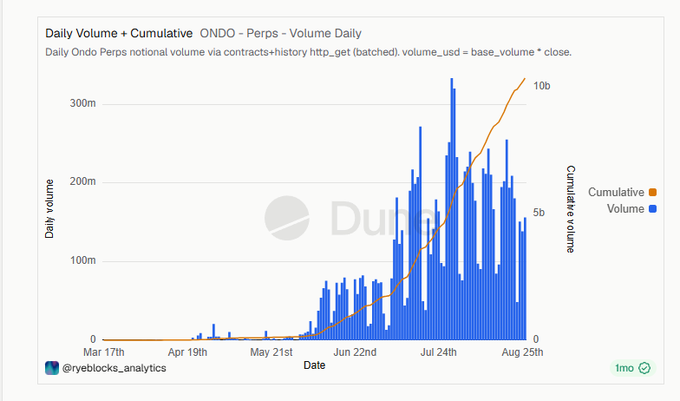This screenshot has height=401, width=680.
Task: Click the green verified checkmark icon
Action: click(645, 368)
